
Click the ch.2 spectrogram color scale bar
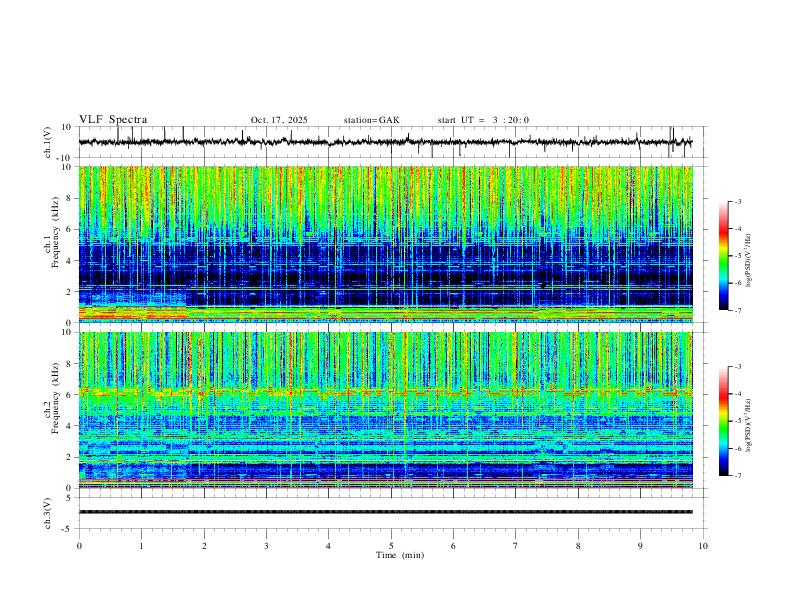(x=723, y=421)
